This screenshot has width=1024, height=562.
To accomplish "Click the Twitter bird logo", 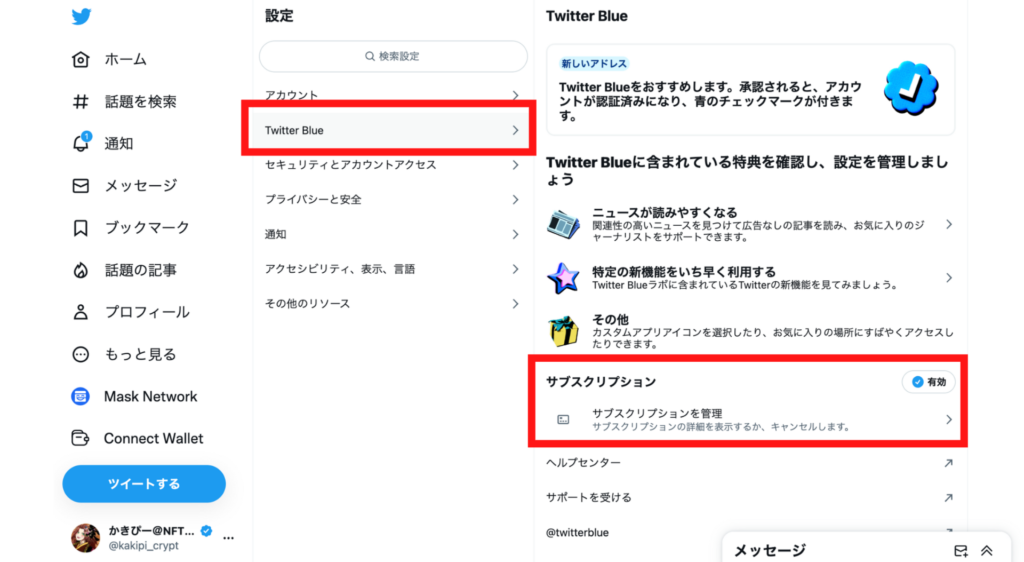I will [81, 16].
